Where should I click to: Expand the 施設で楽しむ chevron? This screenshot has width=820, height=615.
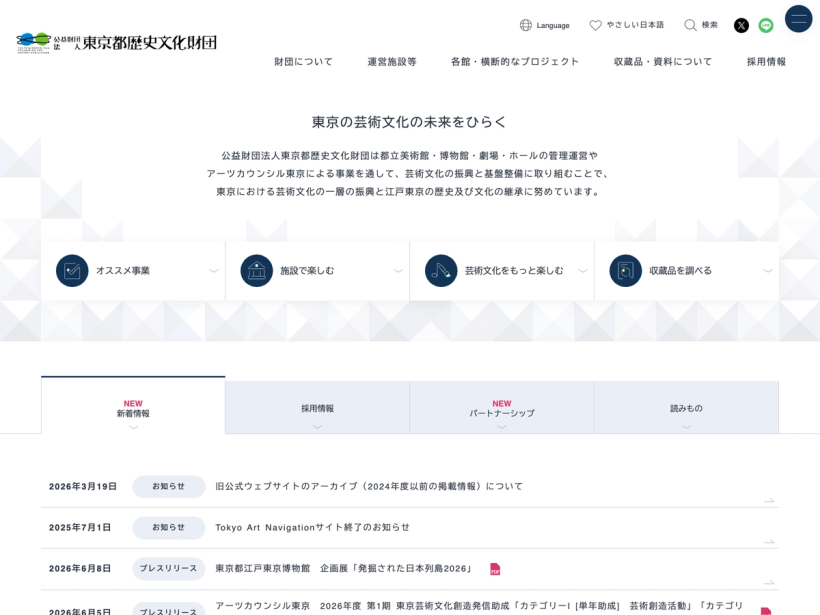[x=398, y=271]
